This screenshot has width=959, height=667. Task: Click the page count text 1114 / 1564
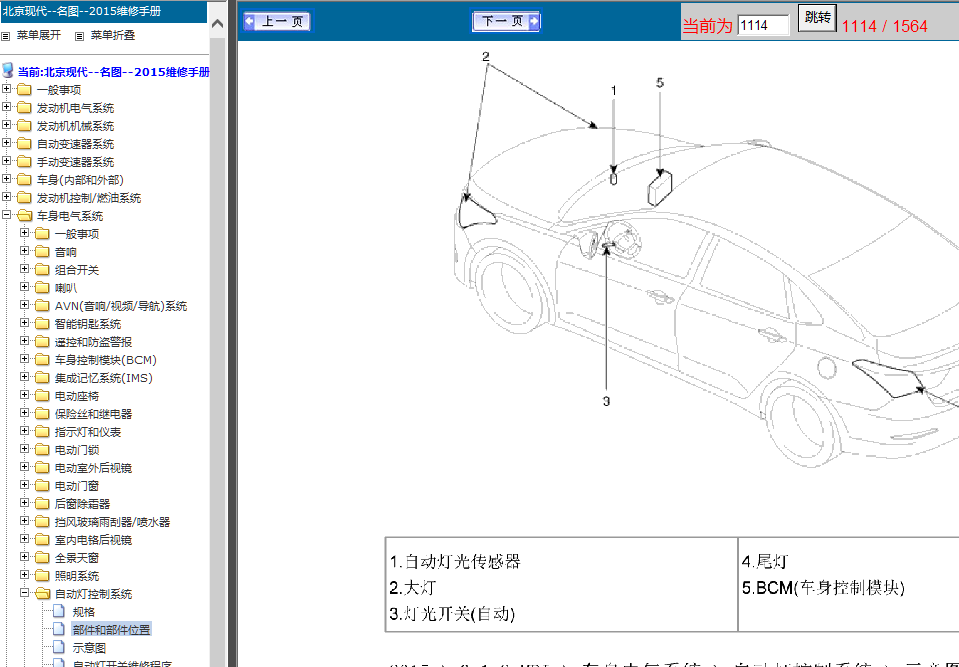(884, 26)
